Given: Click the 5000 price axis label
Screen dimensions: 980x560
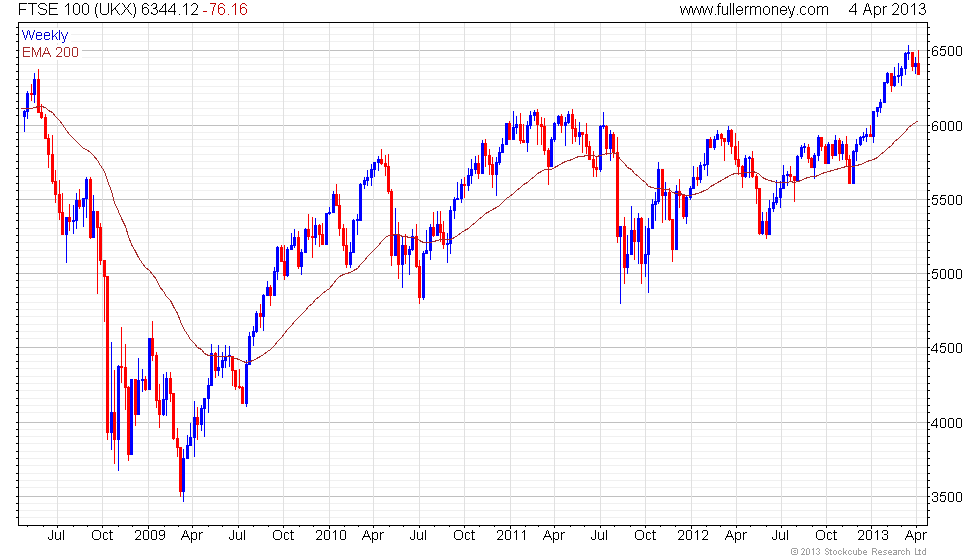Looking at the screenshot, I should point(946,274).
